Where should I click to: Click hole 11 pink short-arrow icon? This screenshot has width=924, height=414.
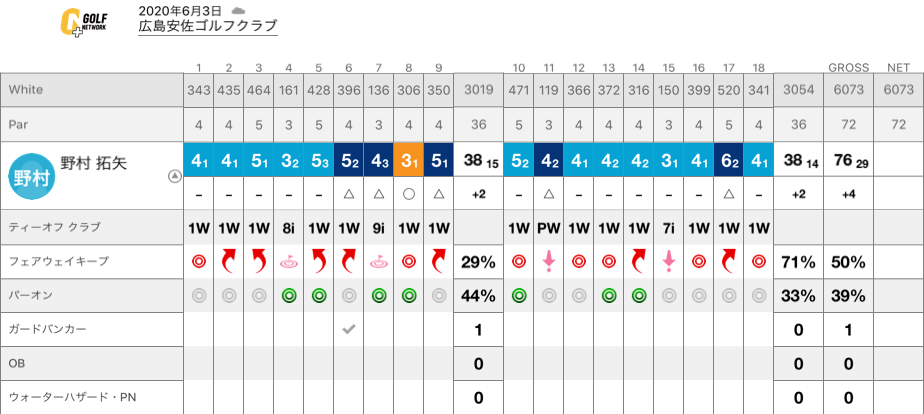[549, 262]
